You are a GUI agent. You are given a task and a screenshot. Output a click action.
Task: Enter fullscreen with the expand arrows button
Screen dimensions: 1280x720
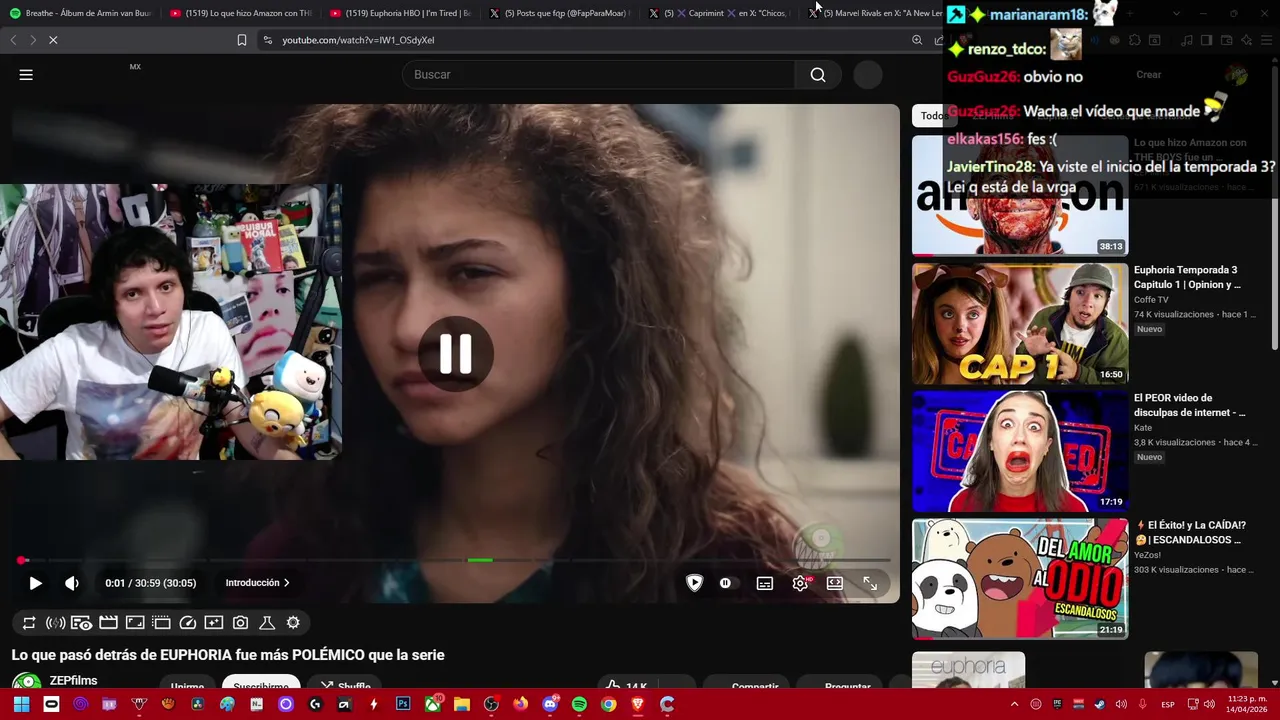coord(870,583)
